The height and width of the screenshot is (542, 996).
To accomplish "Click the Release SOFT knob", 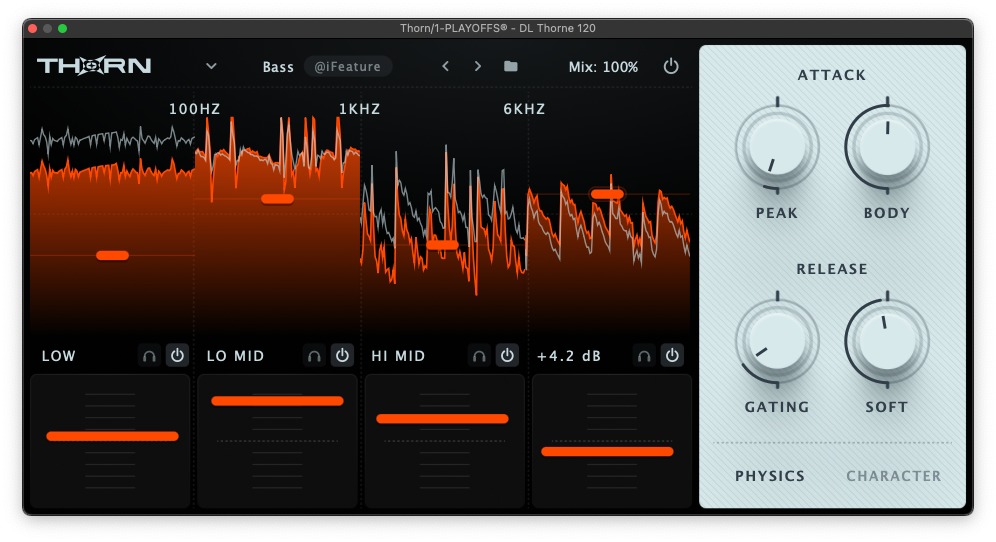I will [x=887, y=341].
